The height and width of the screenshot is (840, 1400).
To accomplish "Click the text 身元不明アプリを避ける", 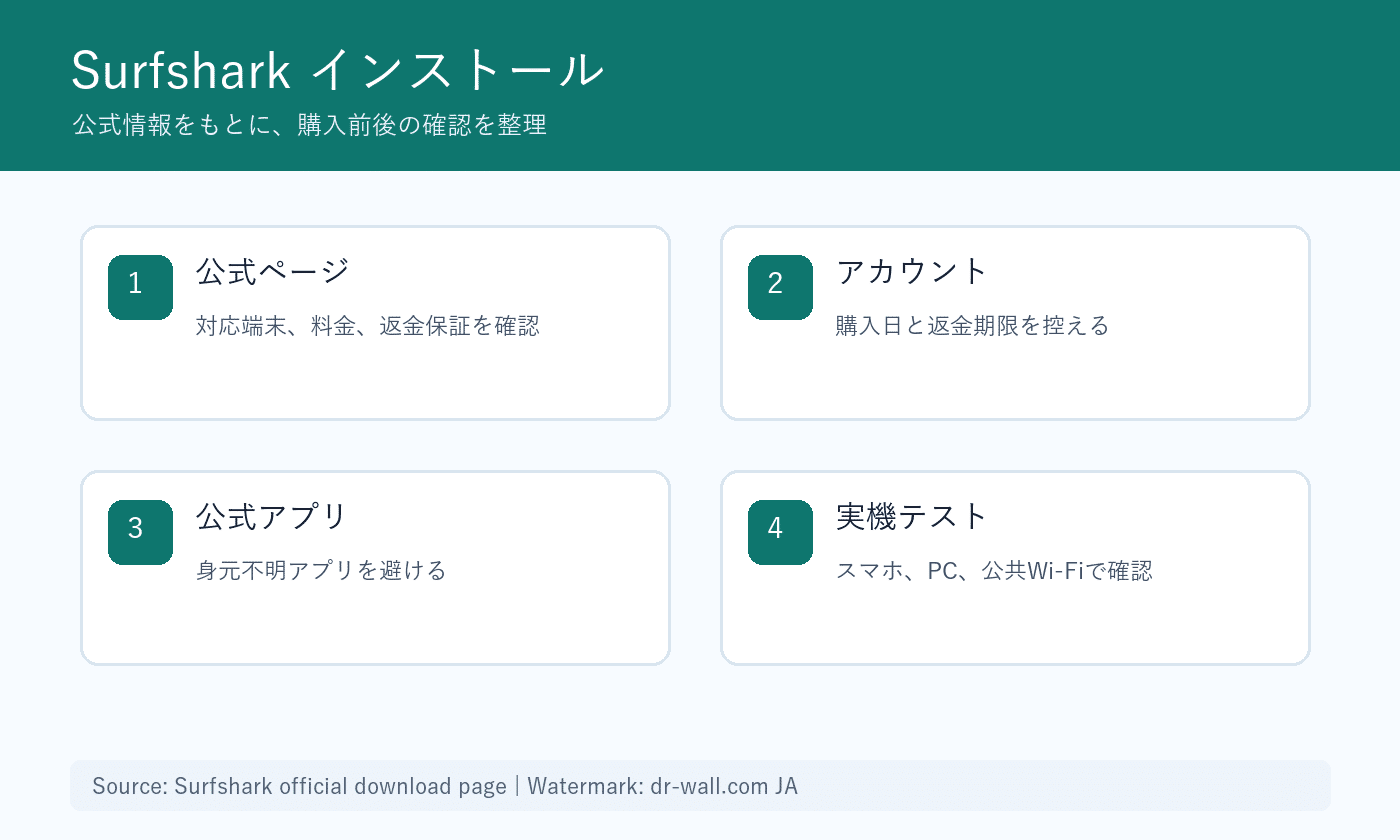I will pyautogui.click(x=321, y=571).
